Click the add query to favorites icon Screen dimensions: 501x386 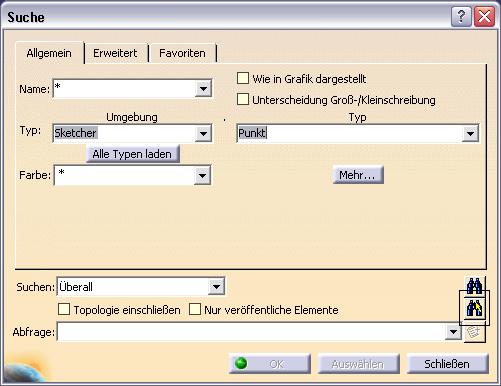(x=474, y=333)
